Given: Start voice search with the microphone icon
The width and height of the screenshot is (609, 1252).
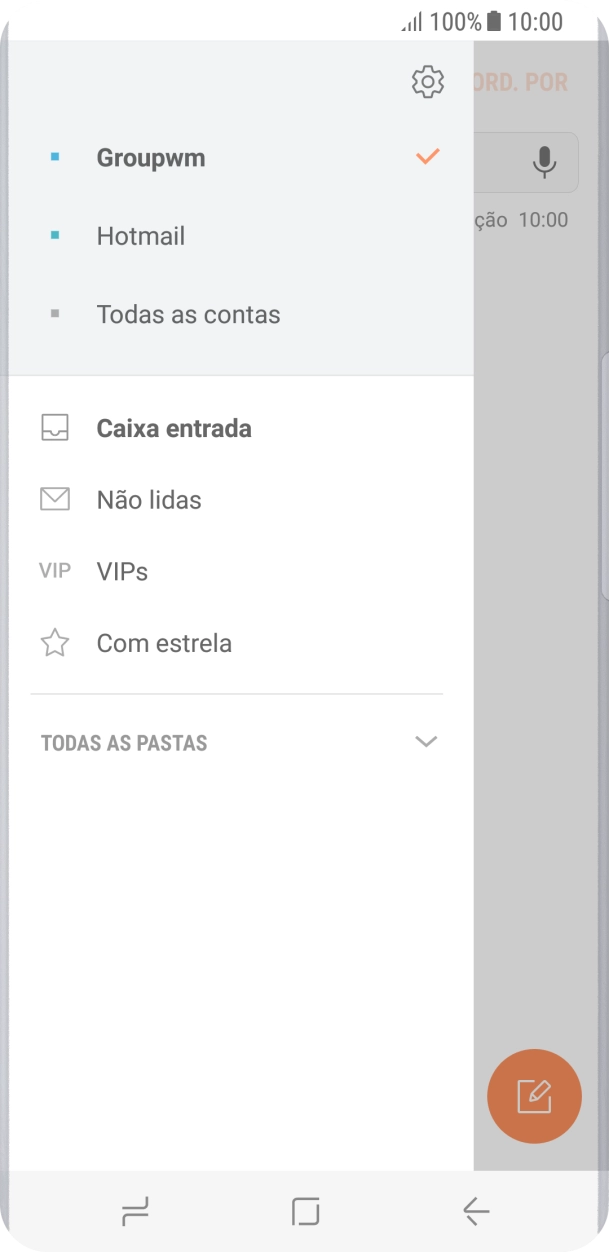Looking at the screenshot, I should point(543,162).
